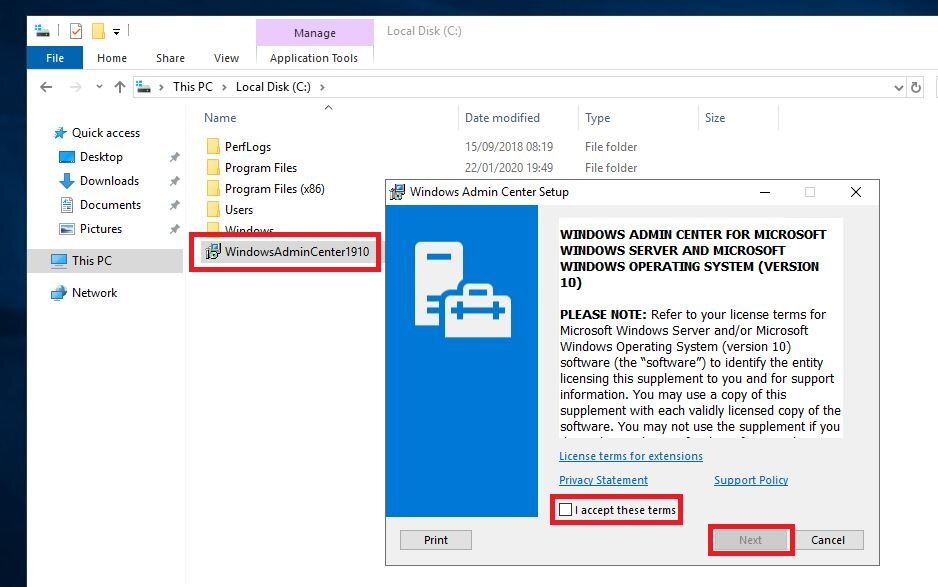
Task: Open Customize Quick Access Toolbar dropdown
Action: coord(117,31)
